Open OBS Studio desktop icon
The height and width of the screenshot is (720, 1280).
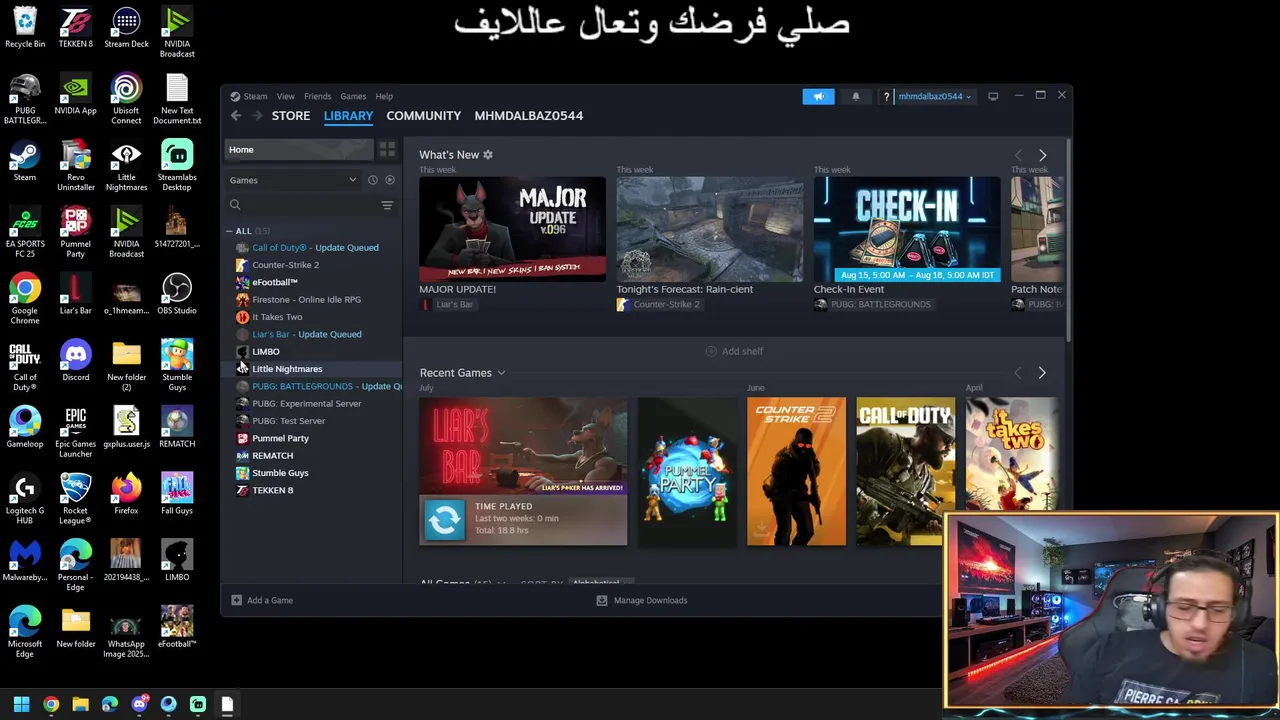pyautogui.click(x=177, y=294)
